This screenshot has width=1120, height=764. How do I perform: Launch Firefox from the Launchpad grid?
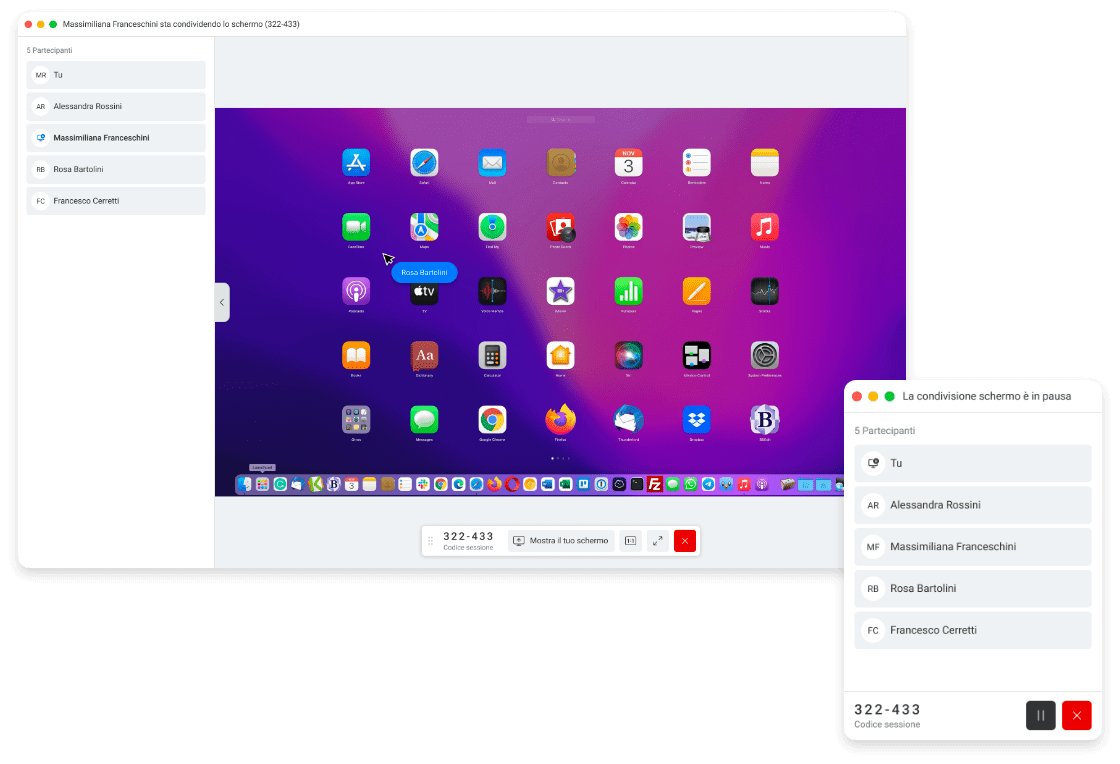(x=561, y=420)
